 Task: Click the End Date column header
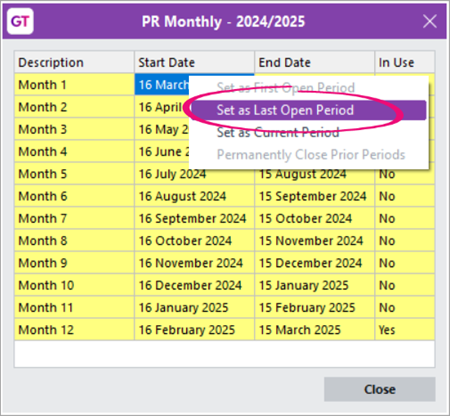[x=315, y=62]
